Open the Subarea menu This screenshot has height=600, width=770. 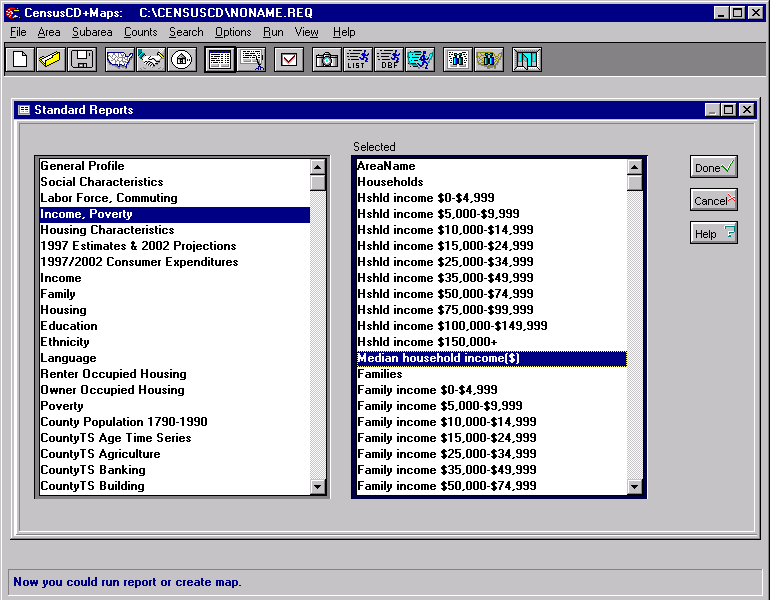point(92,32)
